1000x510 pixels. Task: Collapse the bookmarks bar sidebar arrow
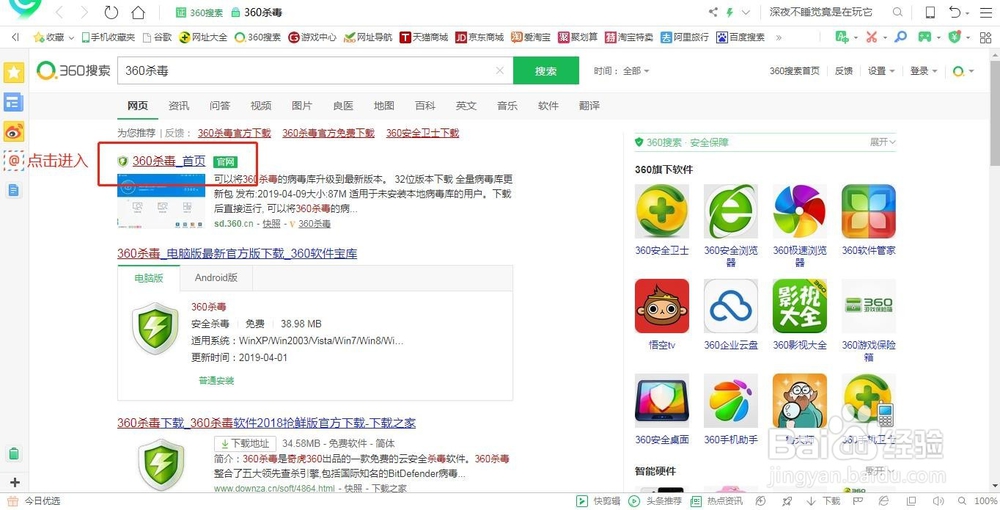coord(15,38)
